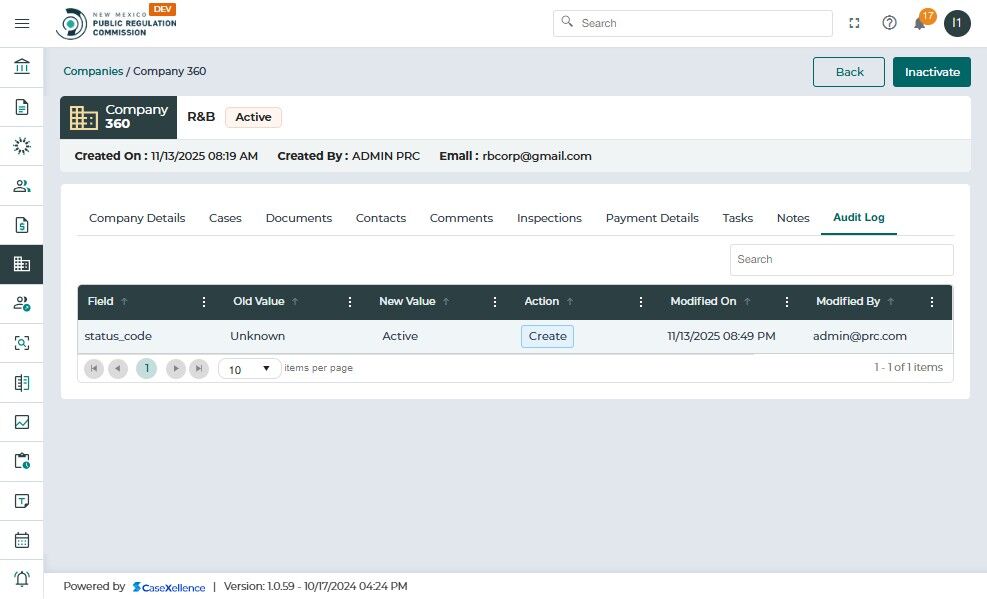
Task: Click the Active status badge
Action: pyautogui.click(x=254, y=117)
